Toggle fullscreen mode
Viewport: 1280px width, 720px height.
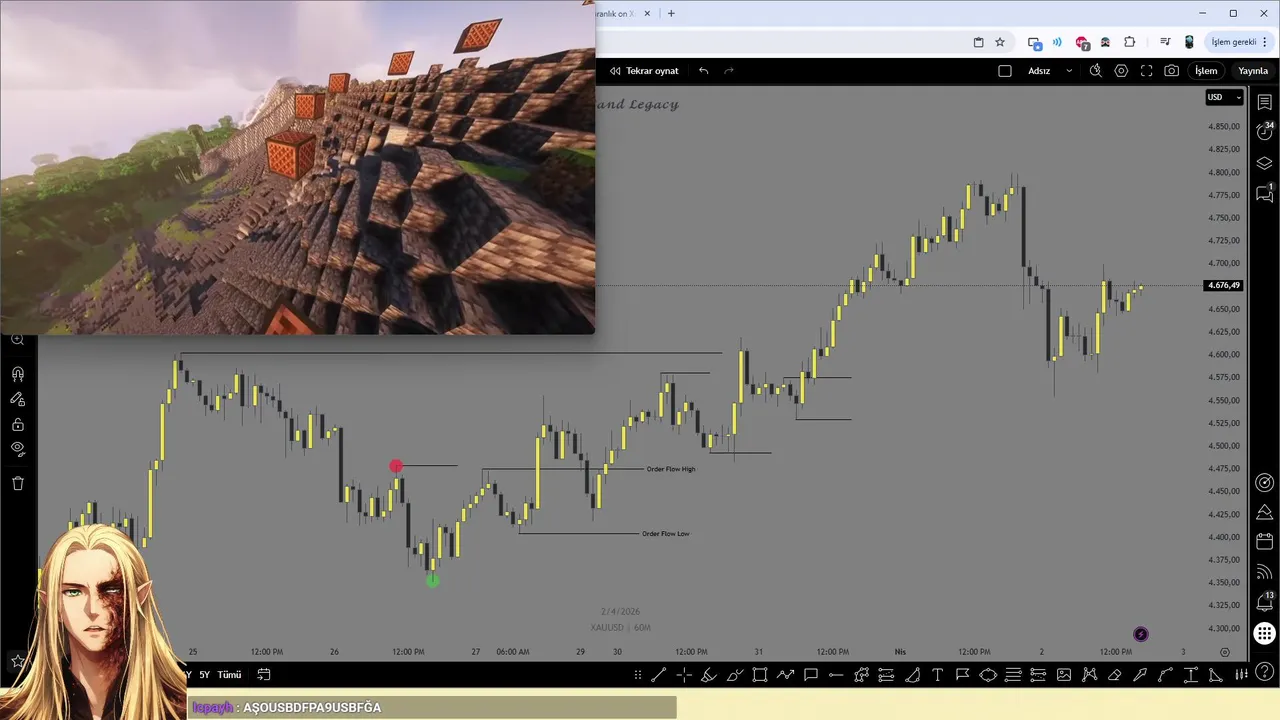(x=1146, y=71)
